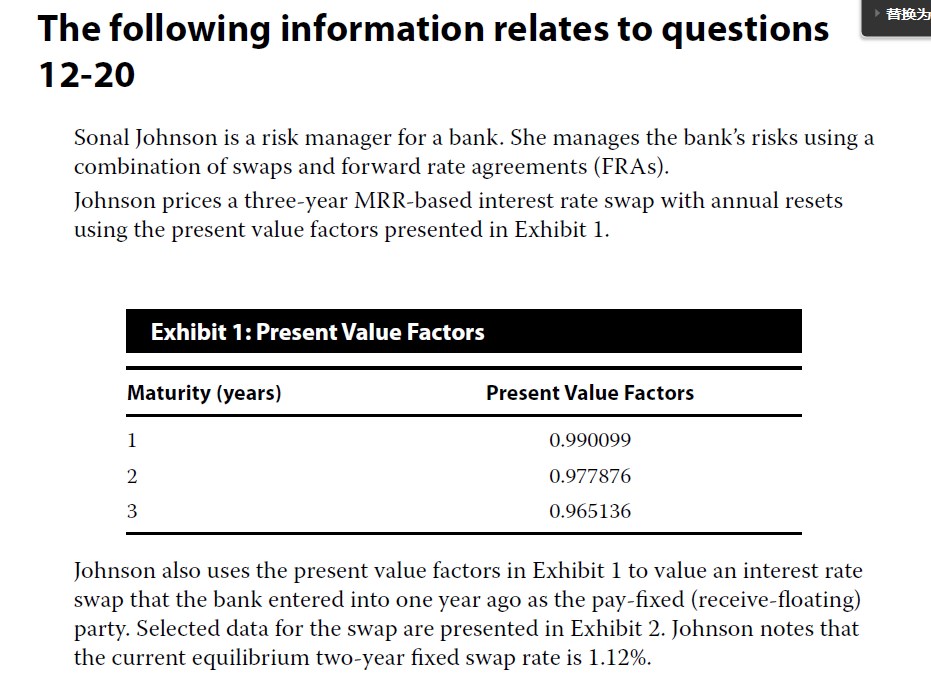Expand the 替换为 arrow triangle

876,15
